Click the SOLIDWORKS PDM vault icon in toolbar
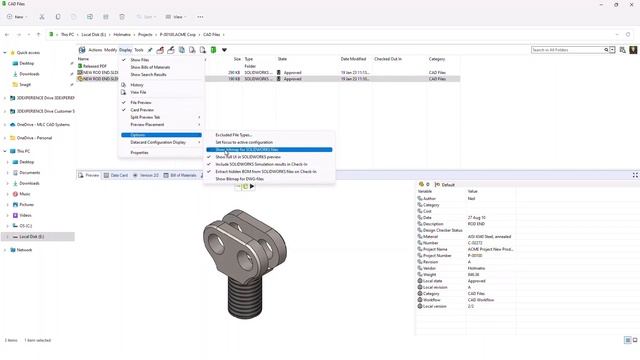The image size is (640, 360). [x=82, y=50]
